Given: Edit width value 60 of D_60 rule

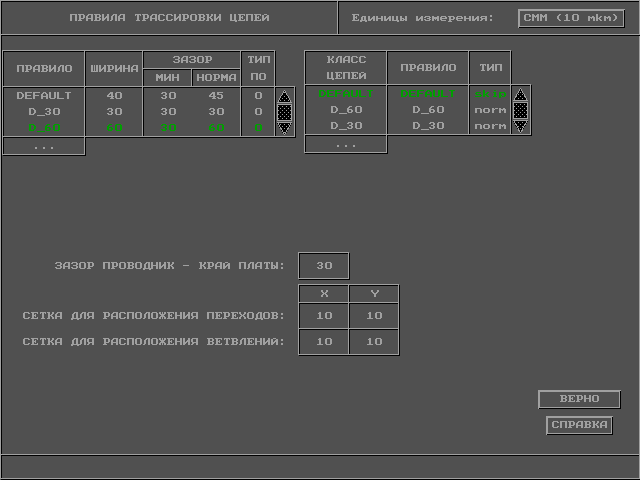Looking at the screenshot, I should 114,127.
